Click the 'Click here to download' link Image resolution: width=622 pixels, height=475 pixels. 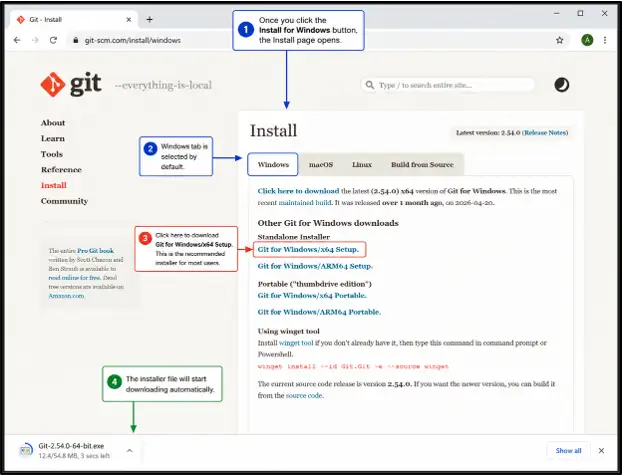click(298, 191)
